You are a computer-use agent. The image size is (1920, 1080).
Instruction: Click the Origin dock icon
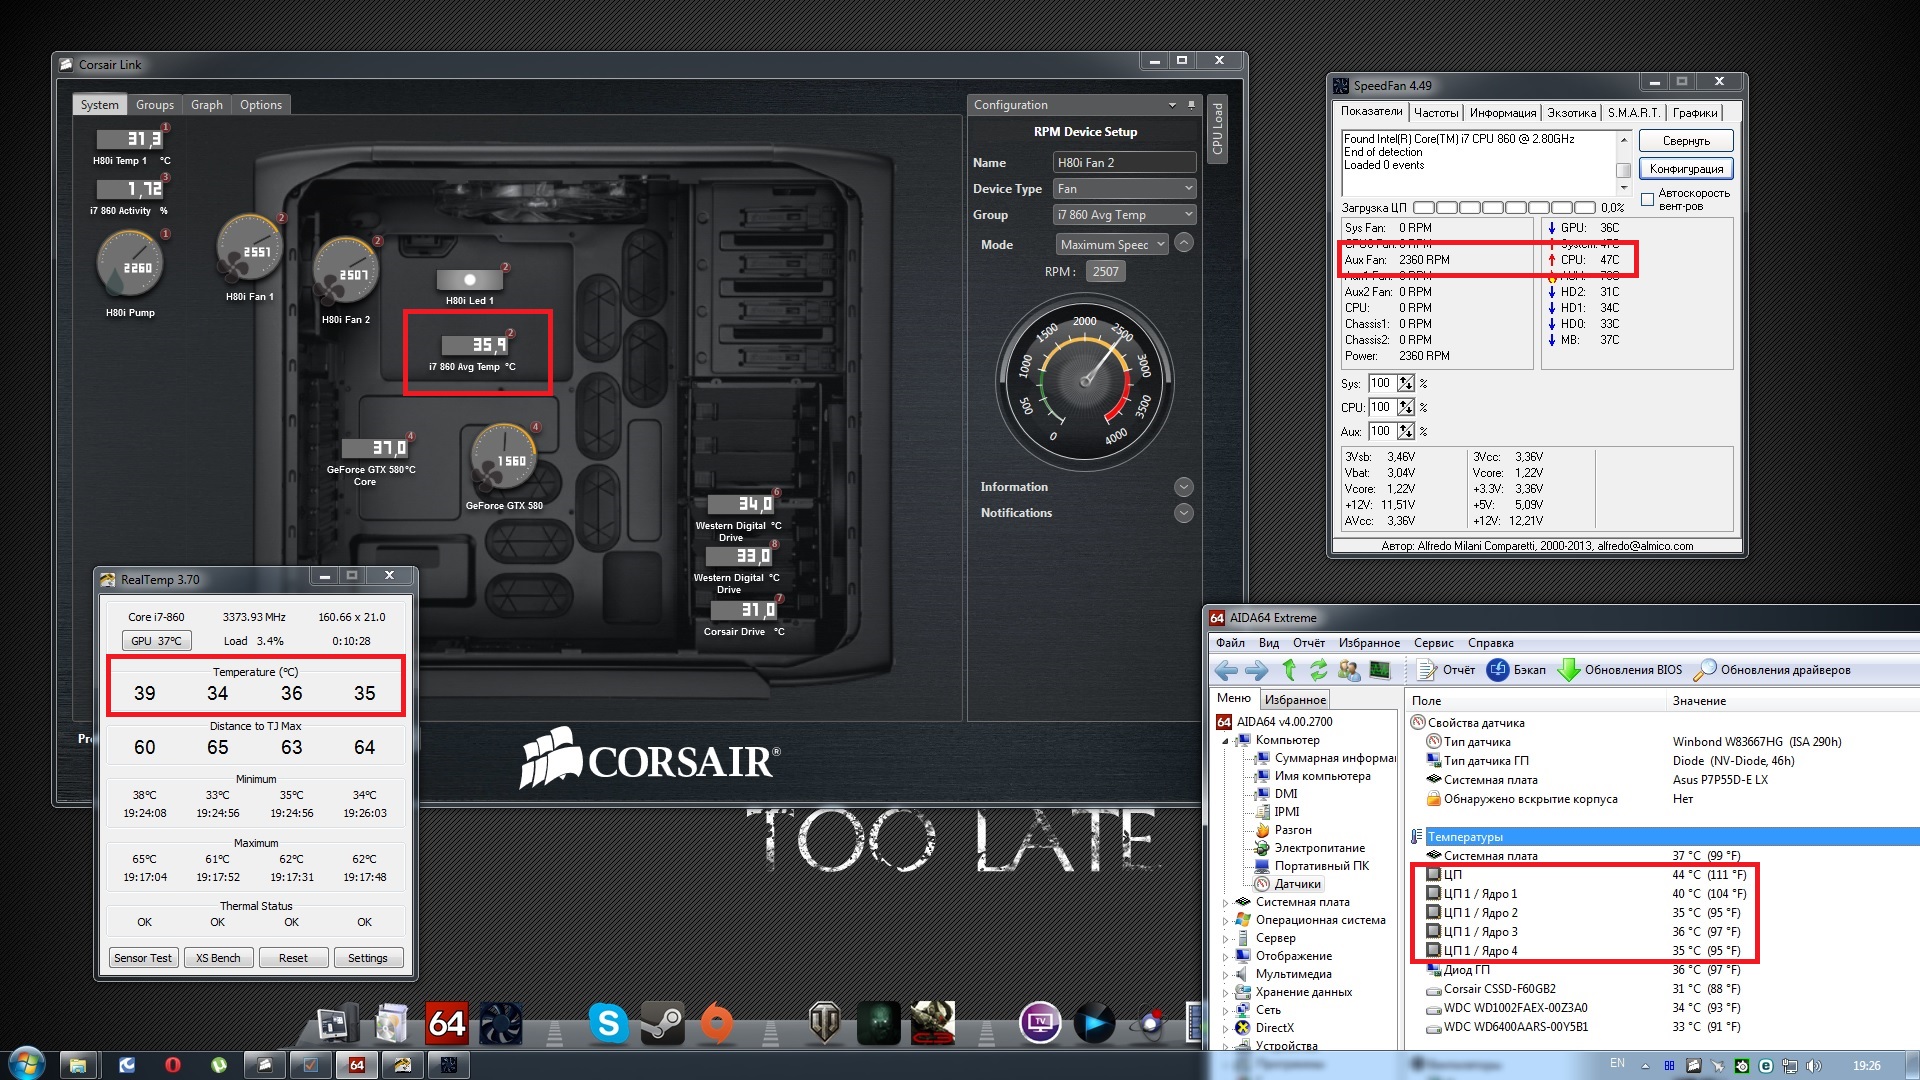pyautogui.click(x=716, y=1023)
